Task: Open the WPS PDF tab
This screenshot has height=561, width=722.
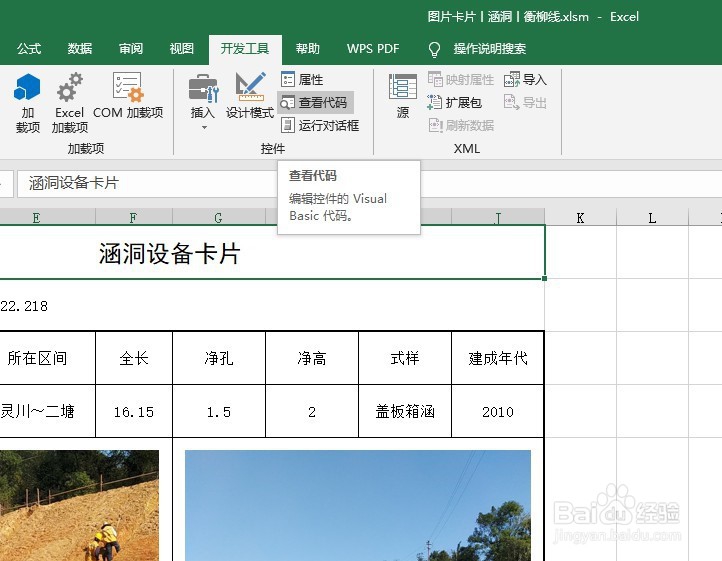Action: pyautogui.click(x=373, y=49)
